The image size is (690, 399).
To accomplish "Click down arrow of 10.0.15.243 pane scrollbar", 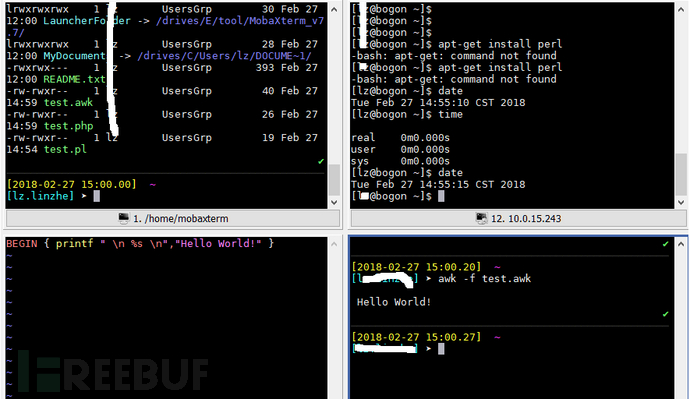I will [681, 202].
